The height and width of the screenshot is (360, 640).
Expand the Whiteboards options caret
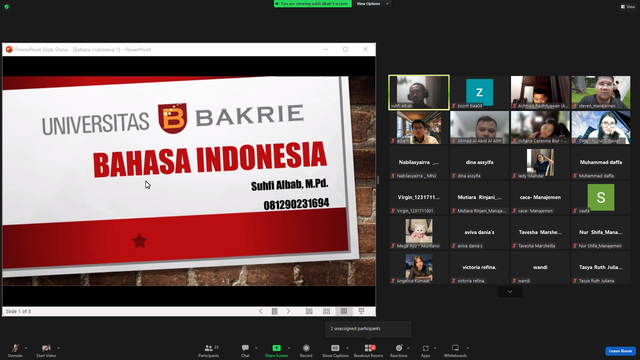coord(467,348)
